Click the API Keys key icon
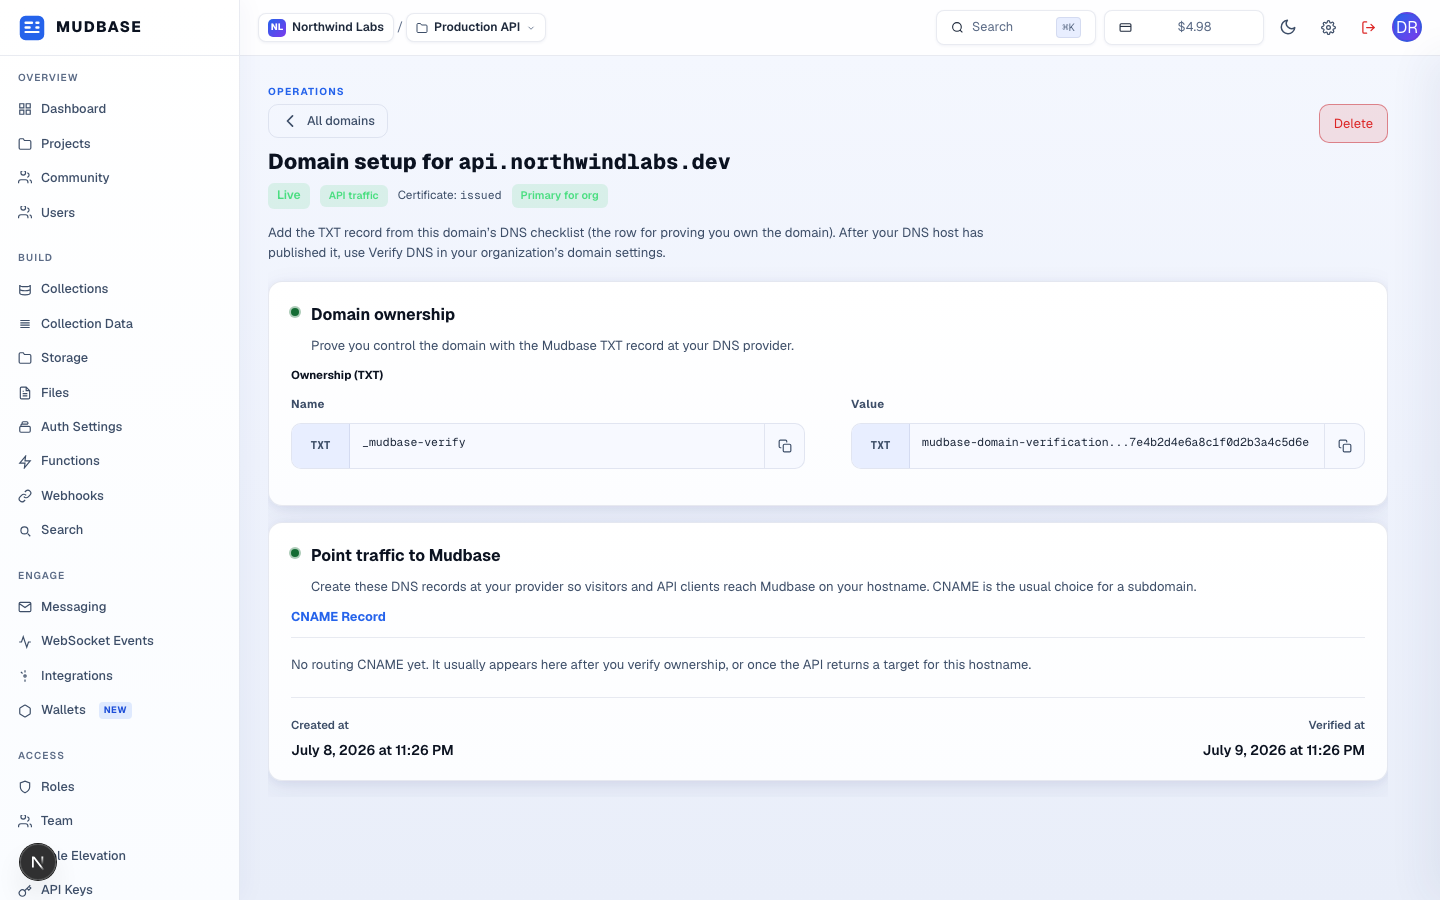The image size is (1440, 900). pyautogui.click(x=25, y=890)
